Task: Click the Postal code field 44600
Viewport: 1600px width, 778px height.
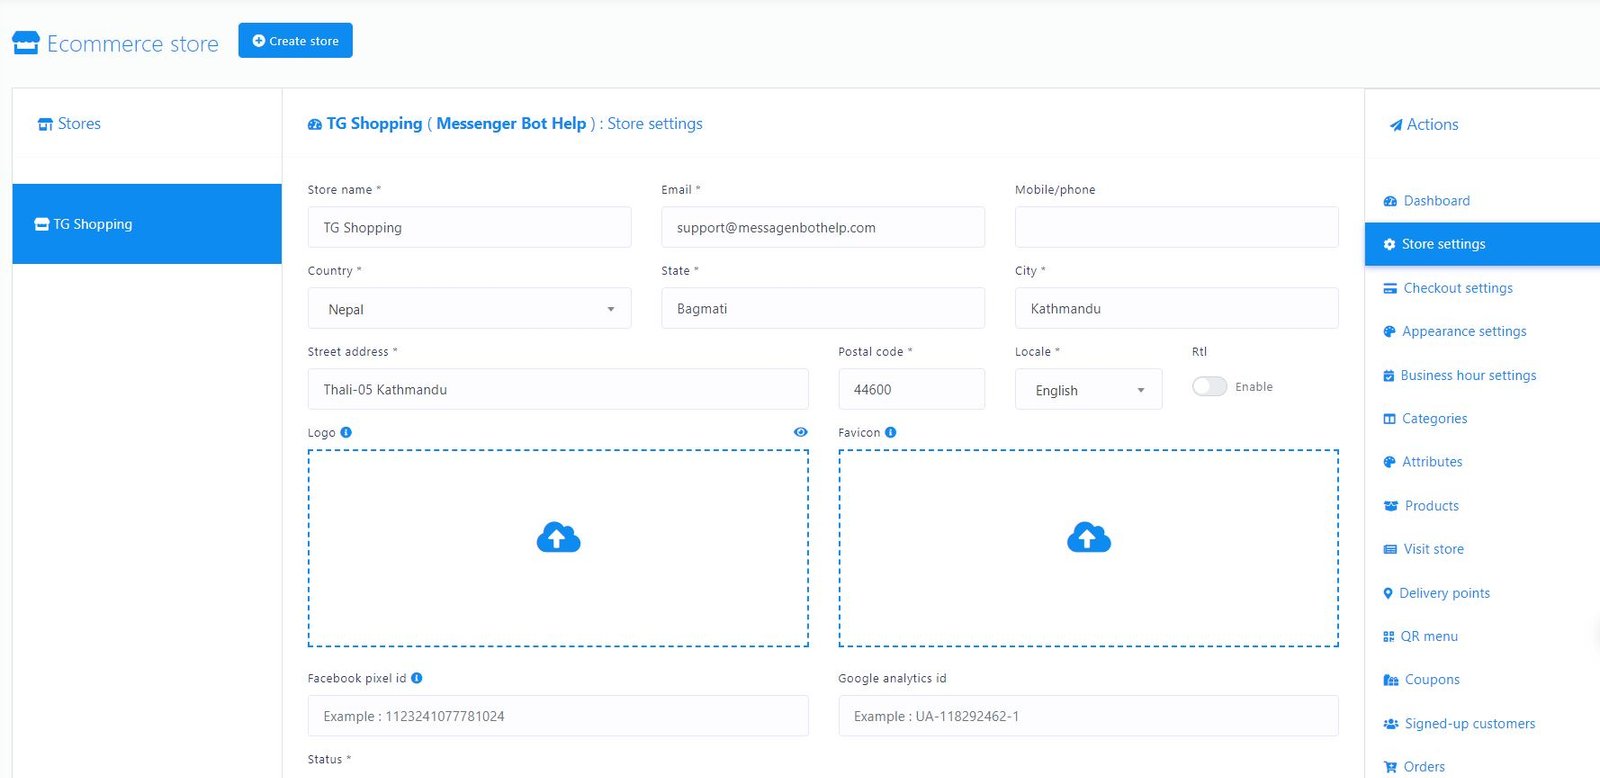Action: tap(912, 389)
